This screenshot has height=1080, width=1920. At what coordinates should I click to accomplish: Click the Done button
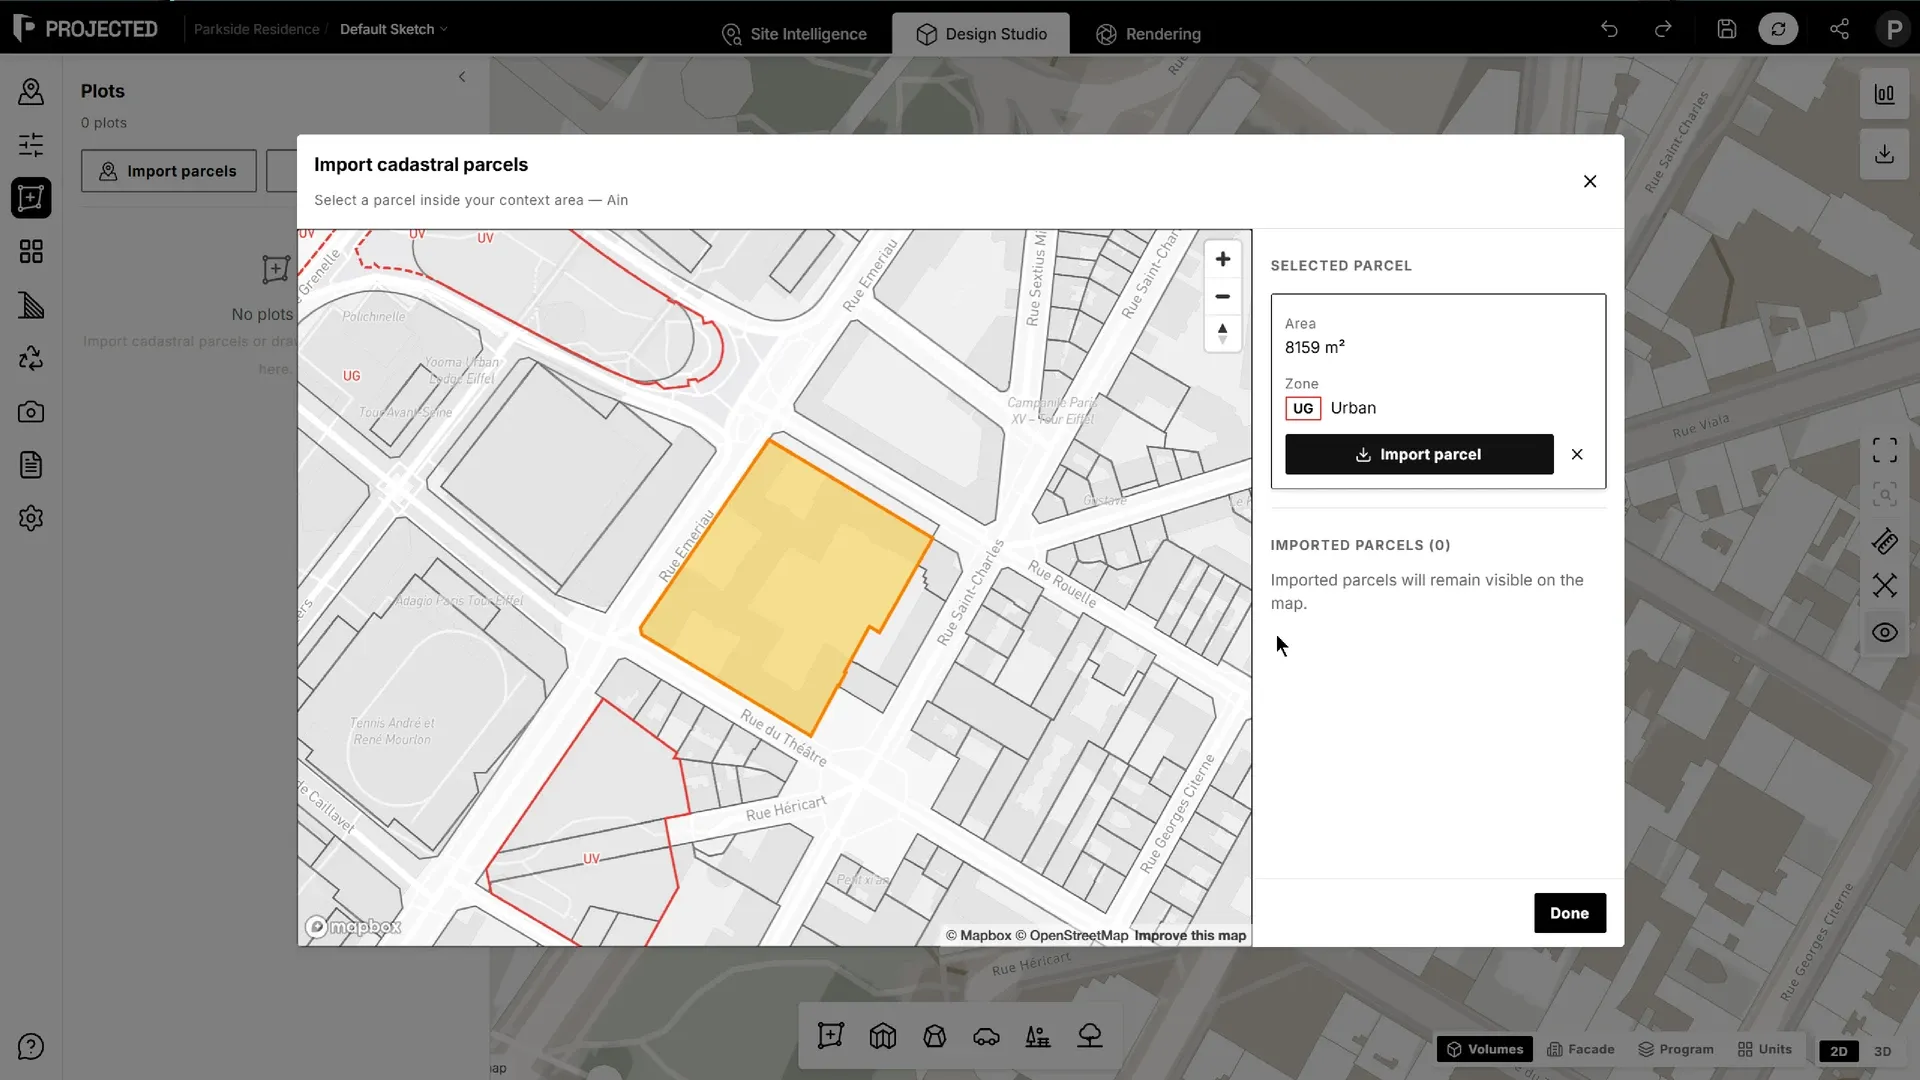(1570, 913)
